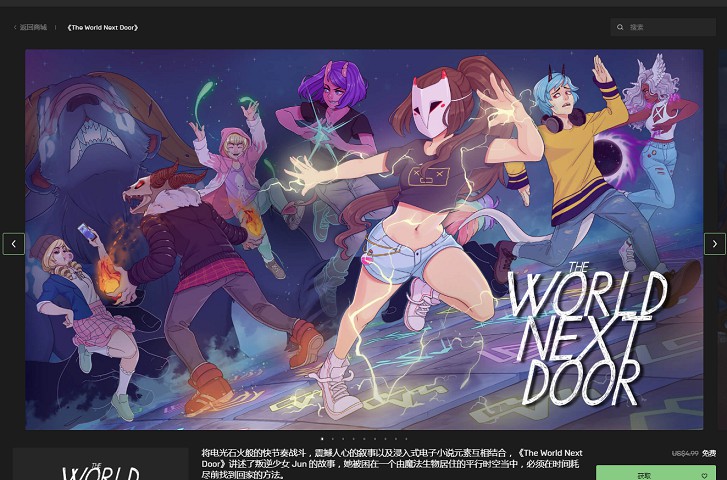Click the heart wishlist icon on green button
The image size is (727, 480).
(x=704, y=475)
